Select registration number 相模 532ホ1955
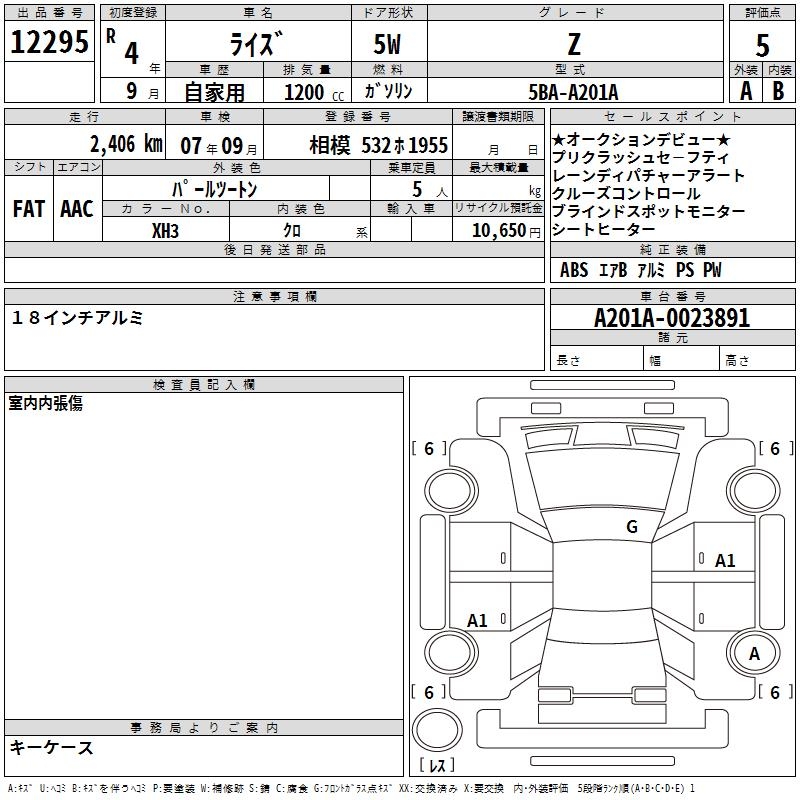 [x=379, y=145]
